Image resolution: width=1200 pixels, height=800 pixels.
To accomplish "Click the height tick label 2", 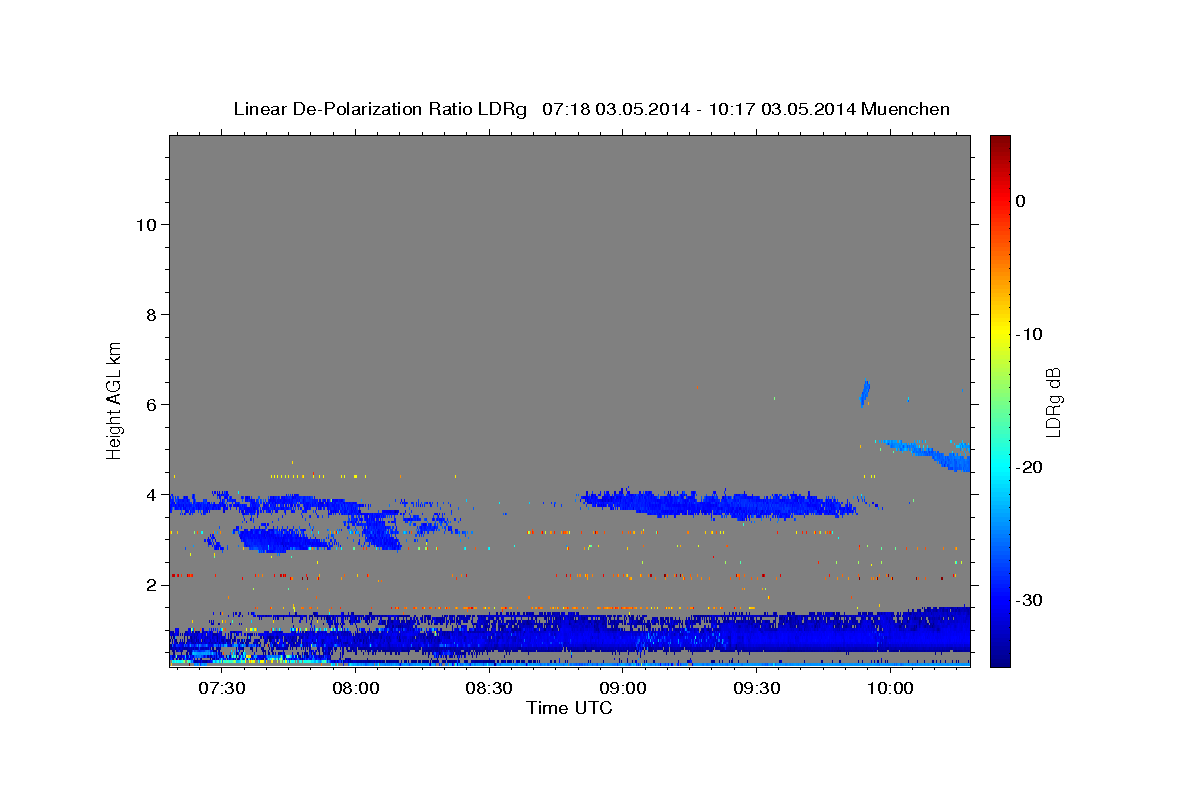I will 151,585.
